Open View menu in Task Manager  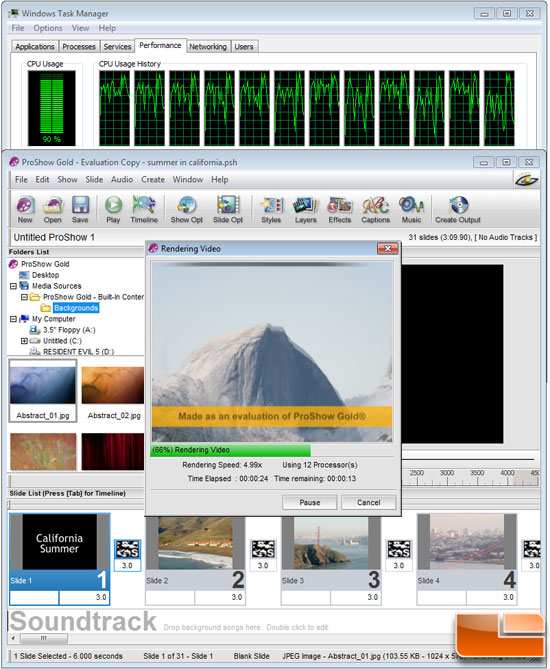pyautogui.click(x=80, y=28)
